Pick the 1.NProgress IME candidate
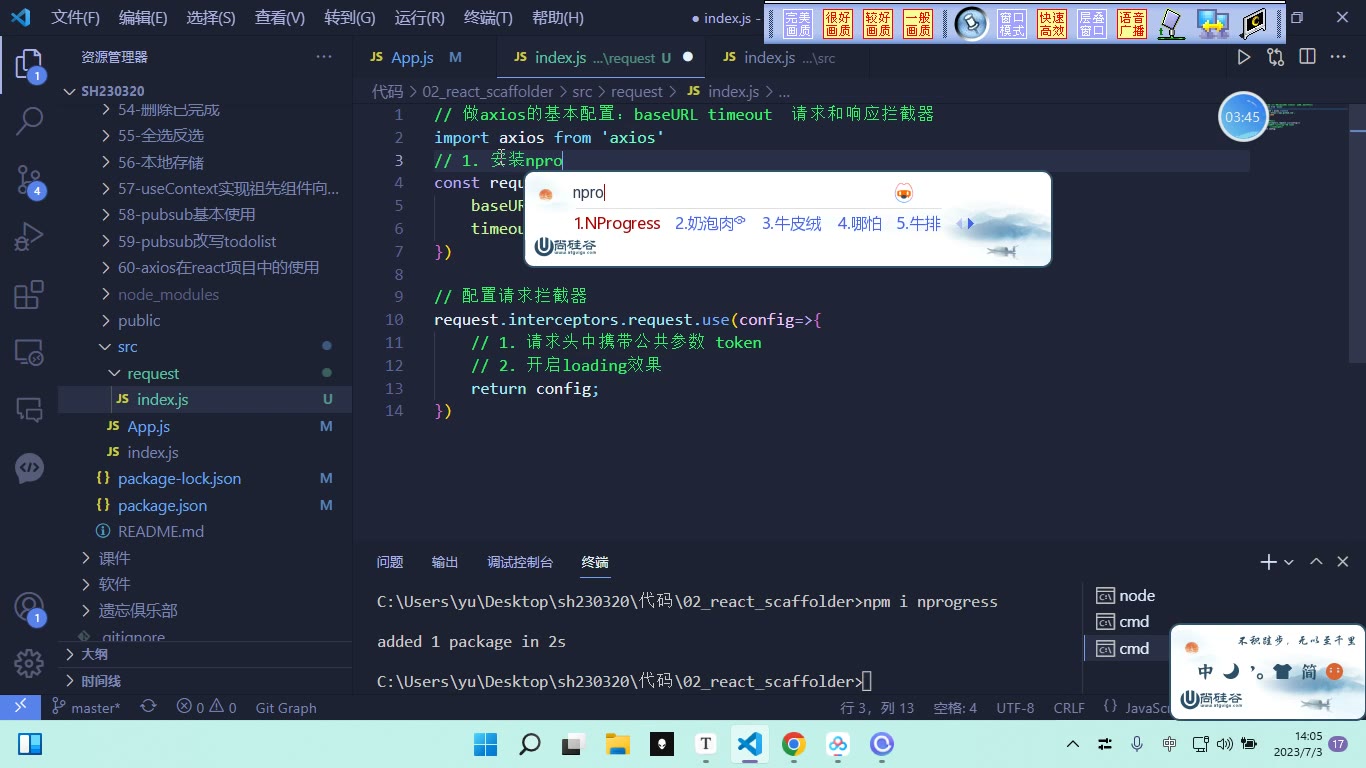The image size is (1366, 768). [617, 223]
